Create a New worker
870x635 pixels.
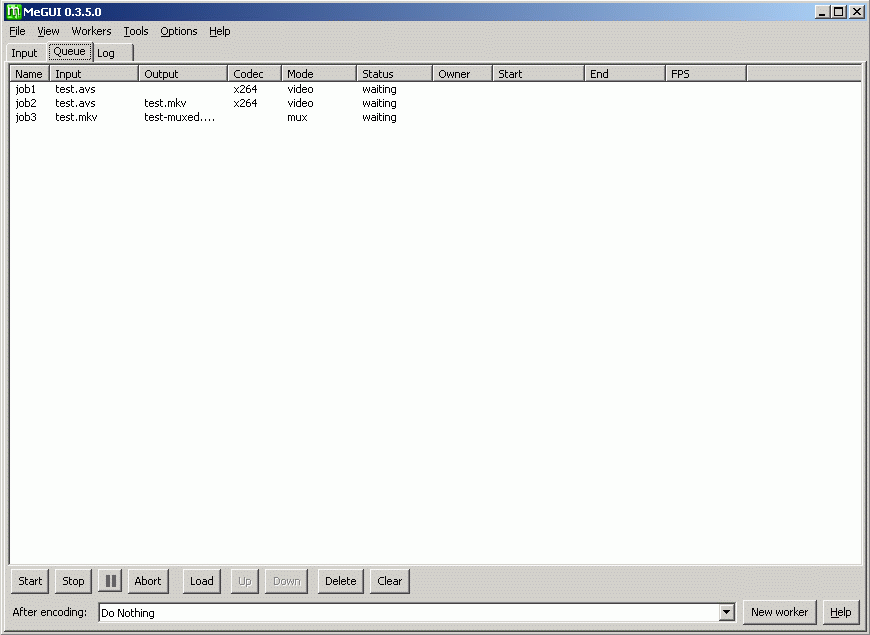point(779,612)
